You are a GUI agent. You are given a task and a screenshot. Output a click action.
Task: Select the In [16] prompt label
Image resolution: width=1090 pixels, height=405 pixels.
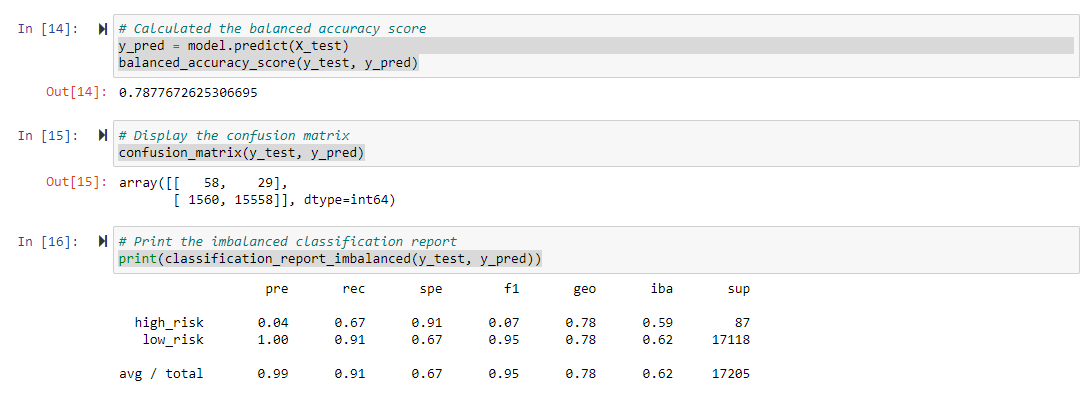tap(48, 242)
